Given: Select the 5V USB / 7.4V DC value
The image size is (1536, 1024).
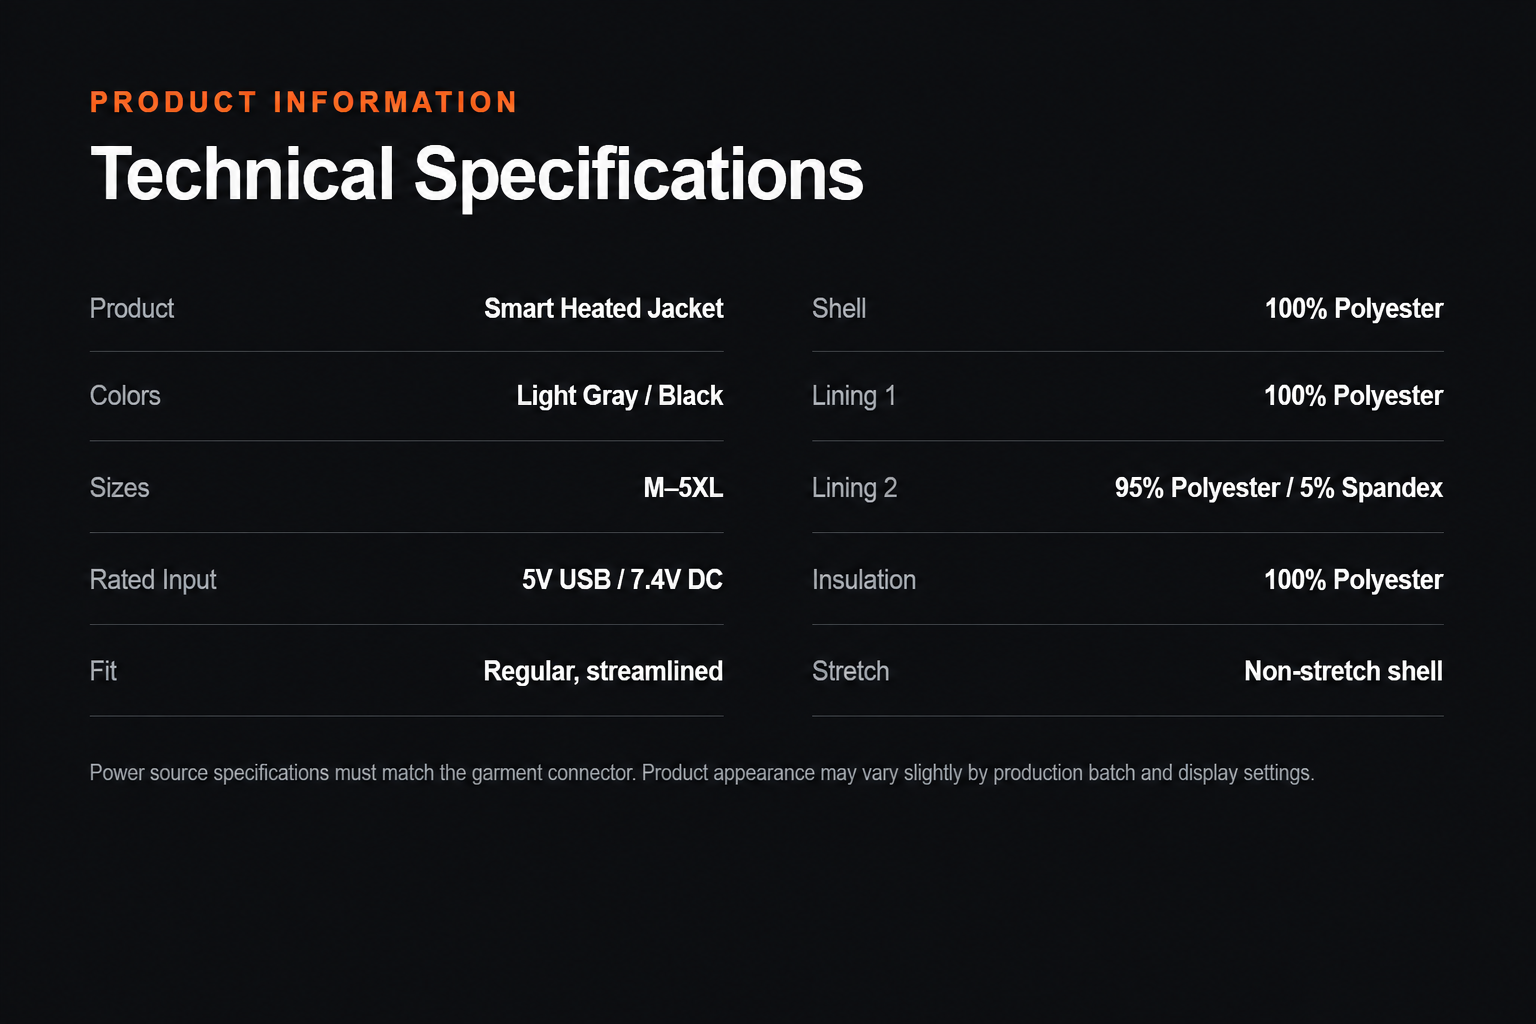Looking at the screenshot, I should pos(622,580).
